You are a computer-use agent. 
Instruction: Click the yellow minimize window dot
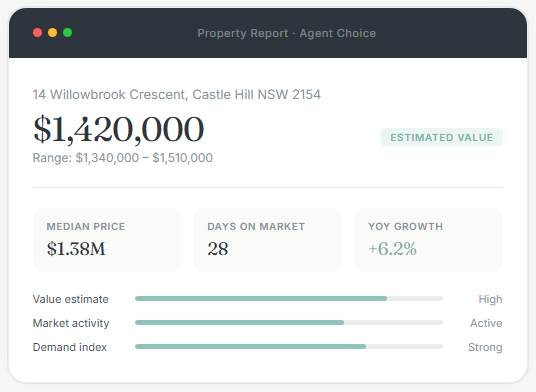(52, 32)
